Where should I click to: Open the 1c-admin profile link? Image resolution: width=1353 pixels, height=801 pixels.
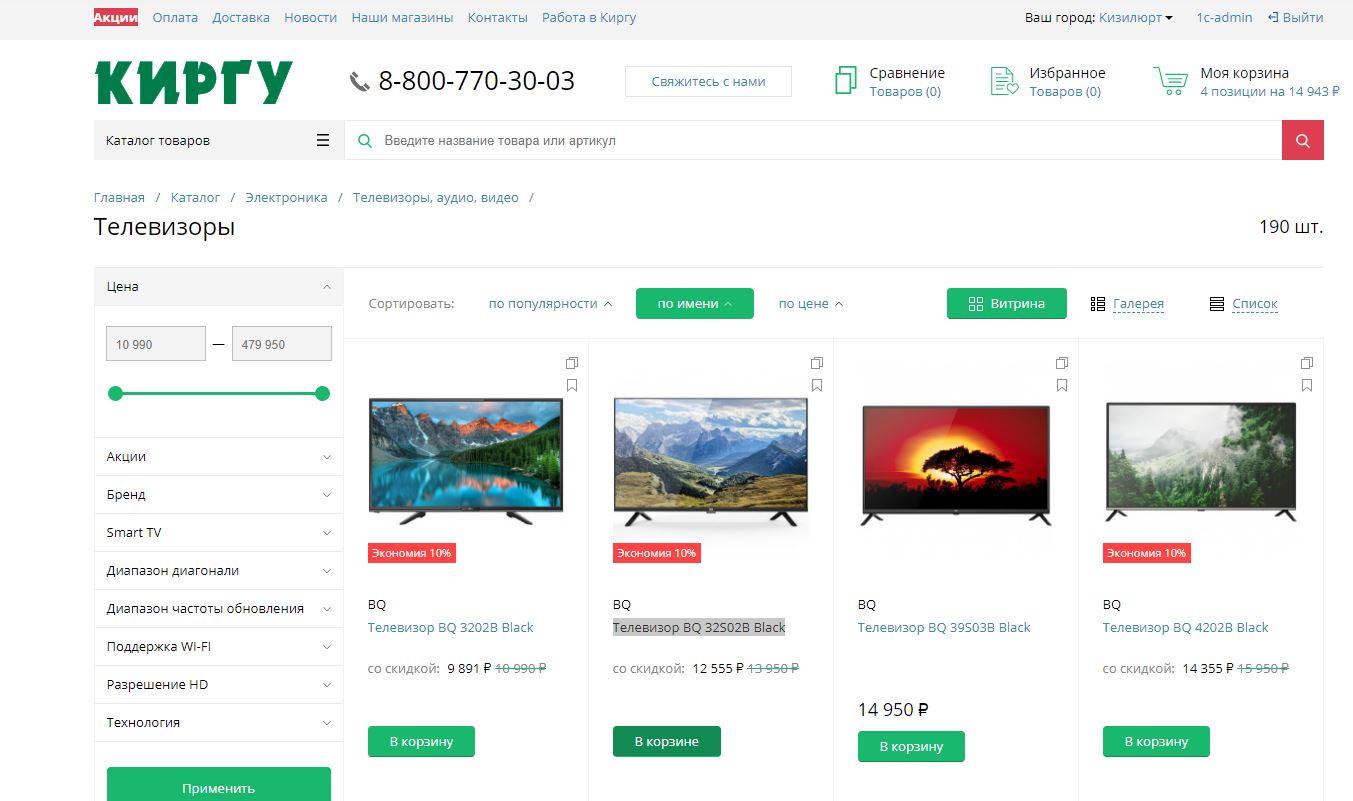1224,17
